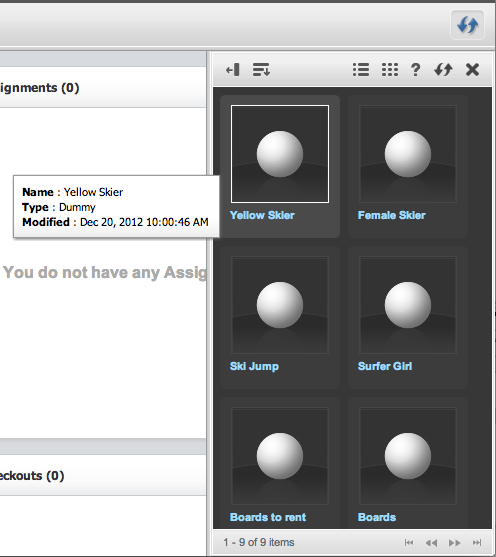
Task: Click the Checkouts (0) section header
Action: click(x=103, y=475)
